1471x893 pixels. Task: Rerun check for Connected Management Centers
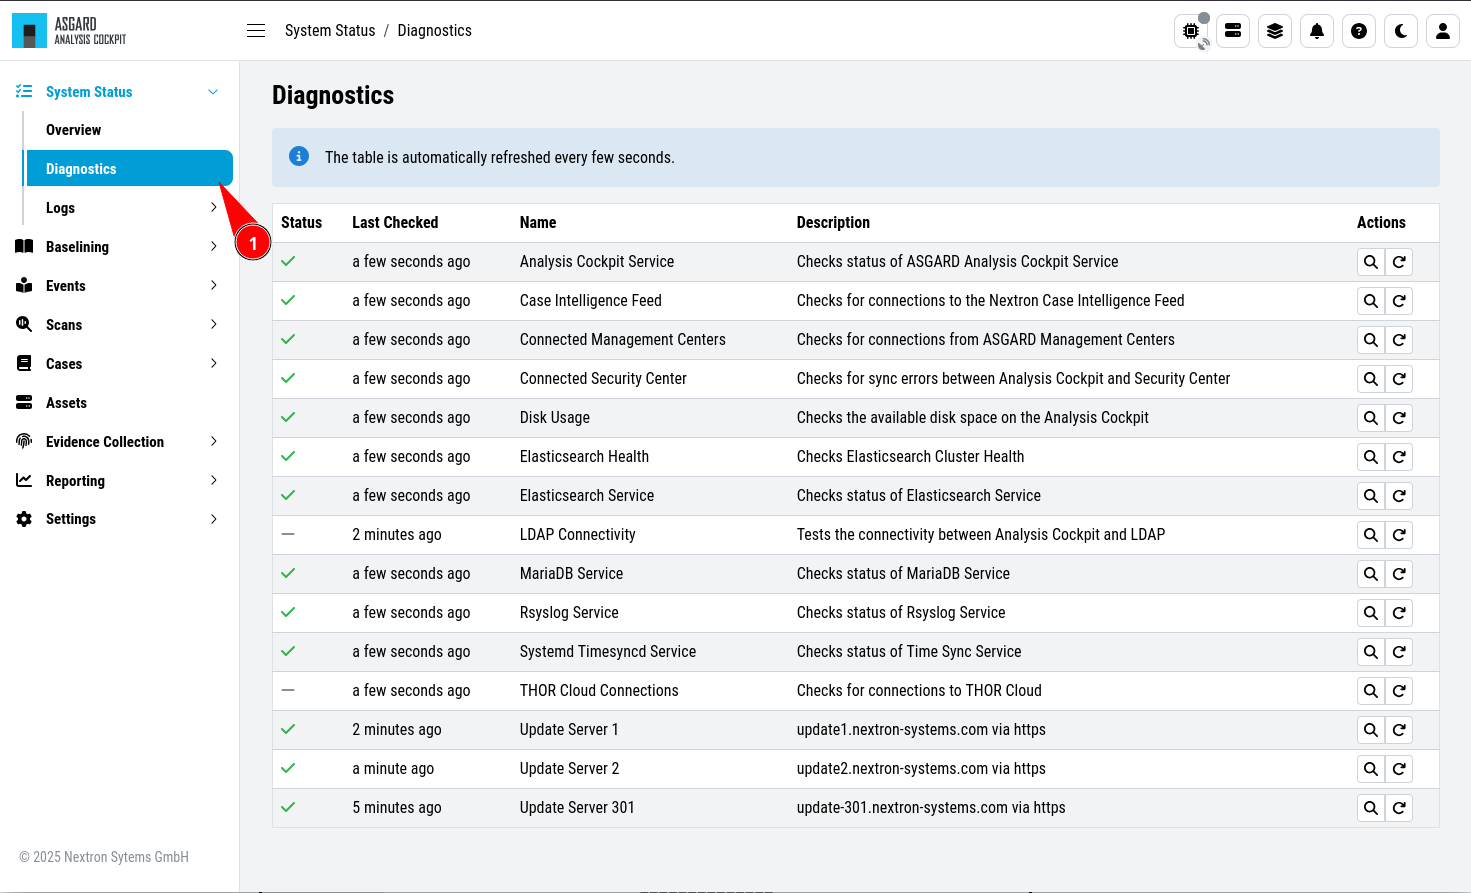(x=1399, y=340)
